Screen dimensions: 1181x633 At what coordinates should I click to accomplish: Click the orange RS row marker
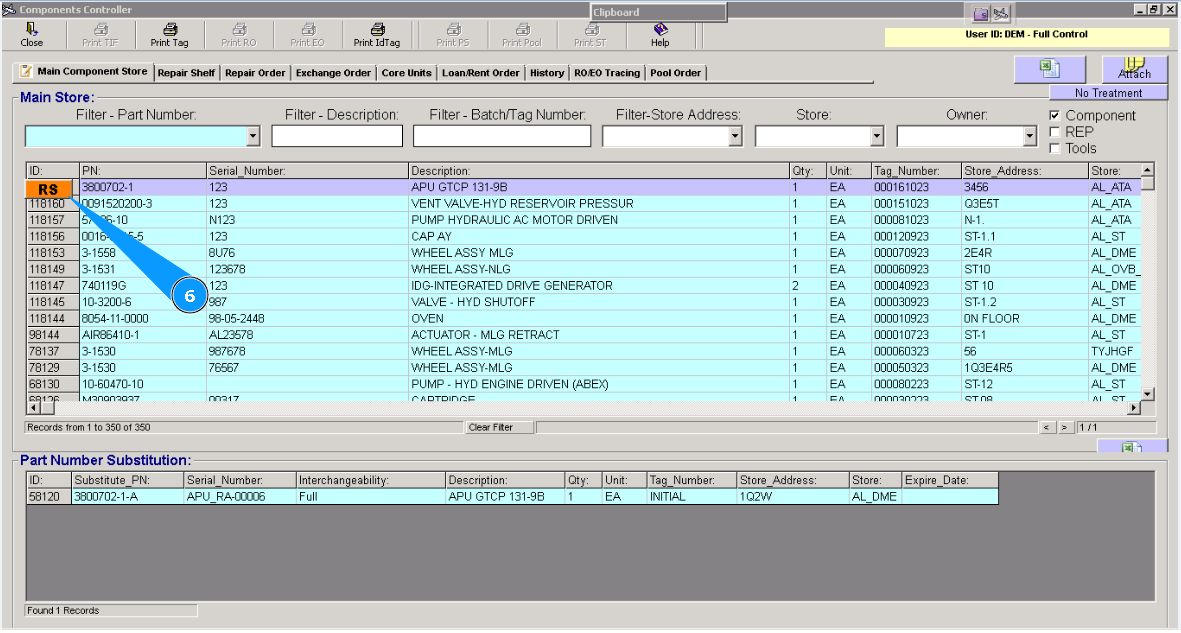[x=49, y=189]
